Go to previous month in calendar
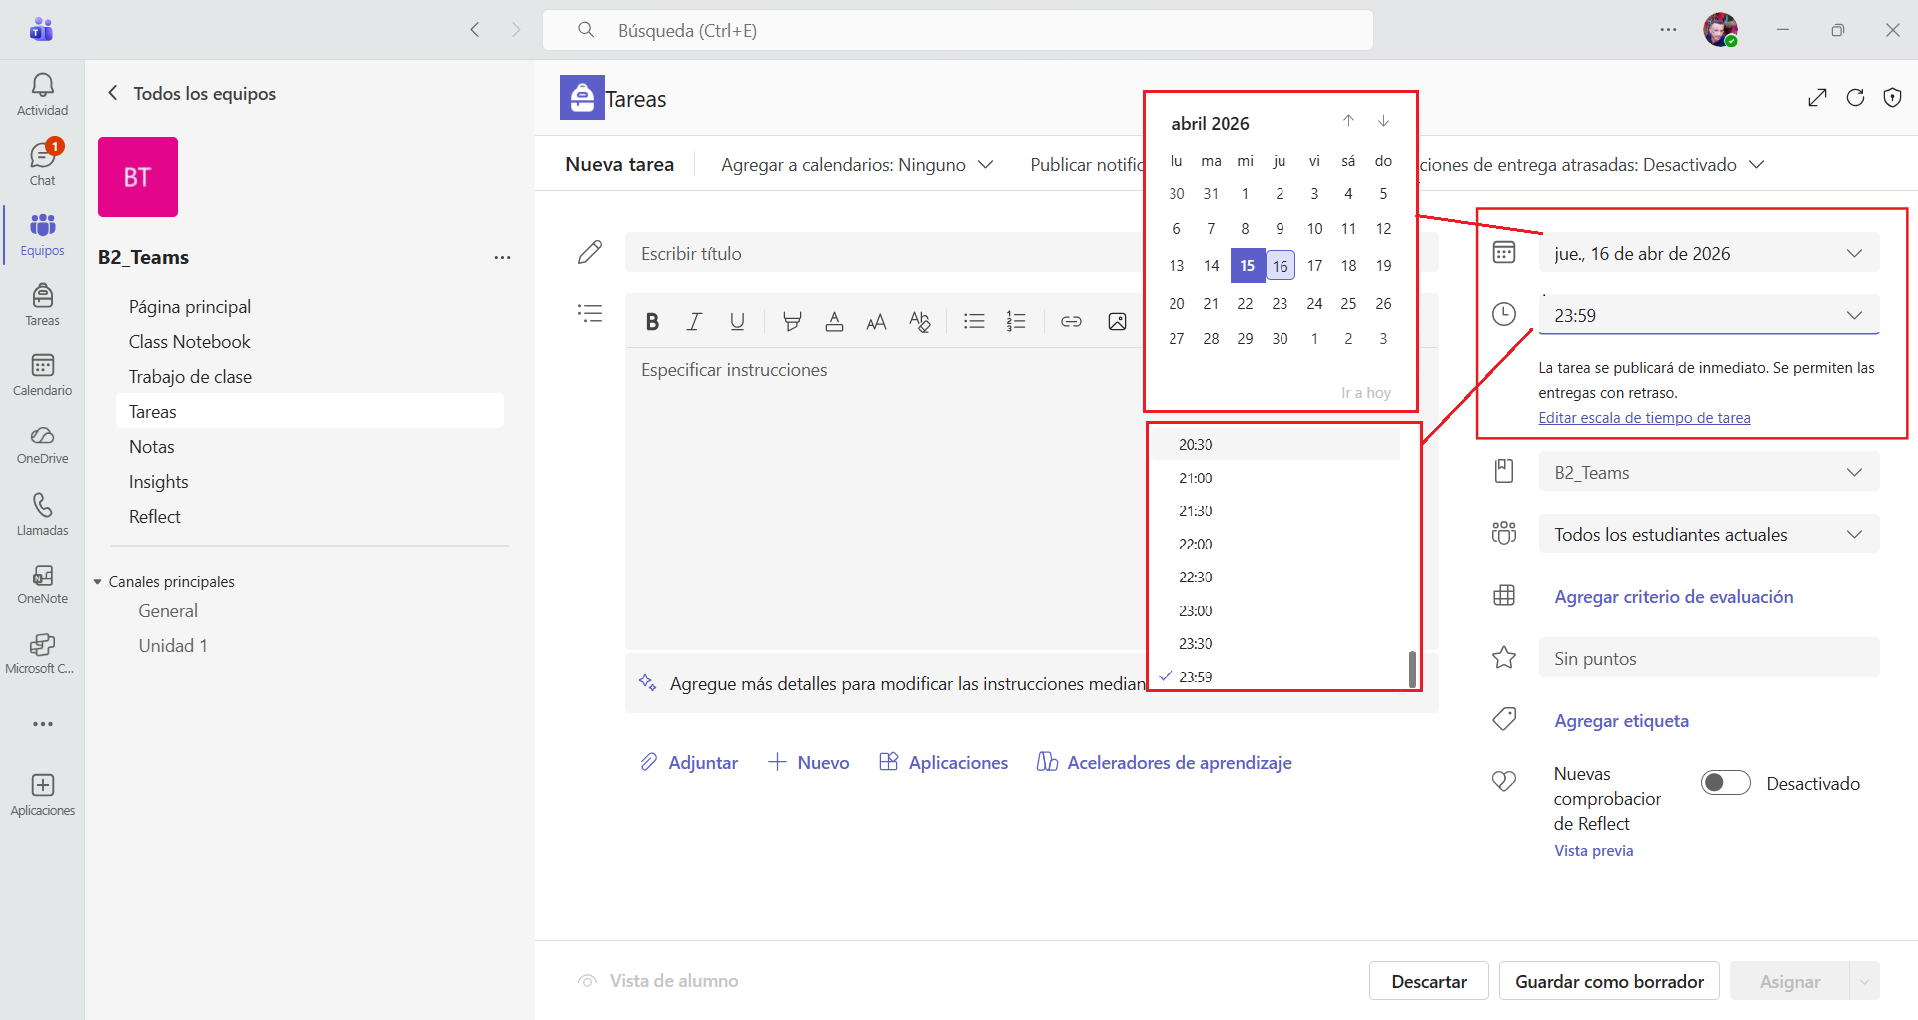The height and width of the screenshot is (1020, 1918). click(x=1348, y=121)
